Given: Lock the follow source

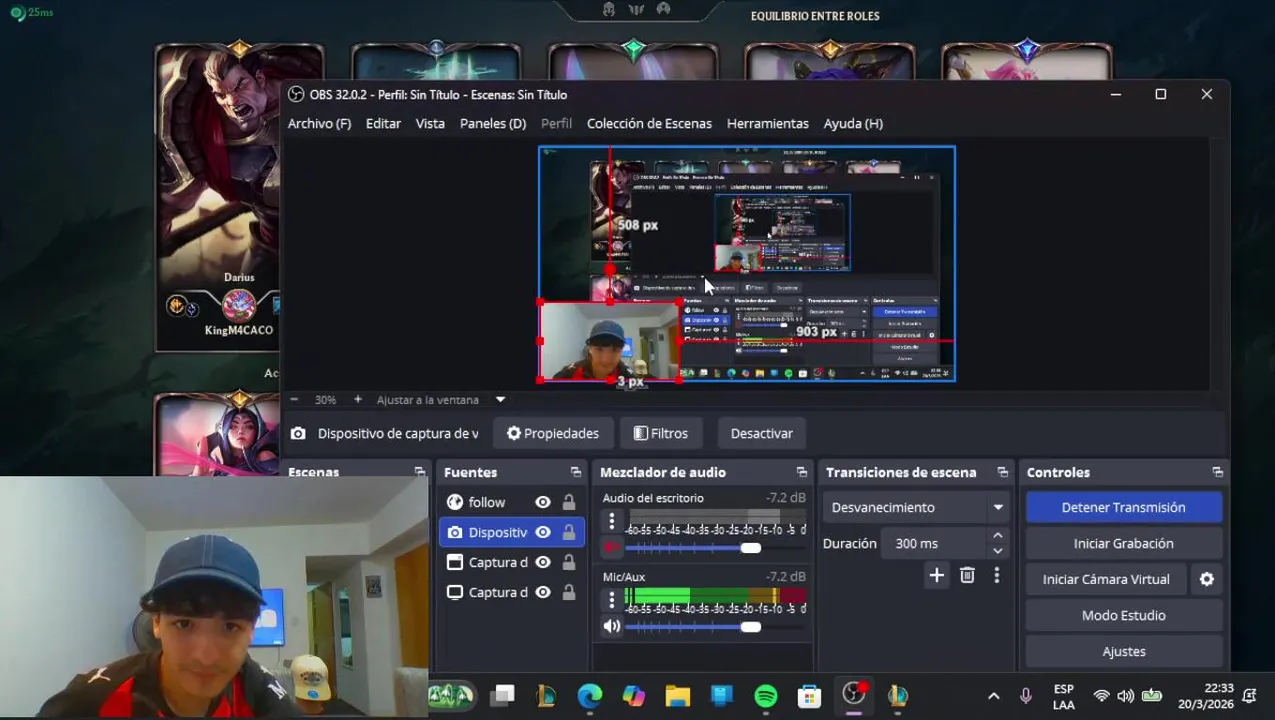Looking at the screenshot, I should point(568,502).
